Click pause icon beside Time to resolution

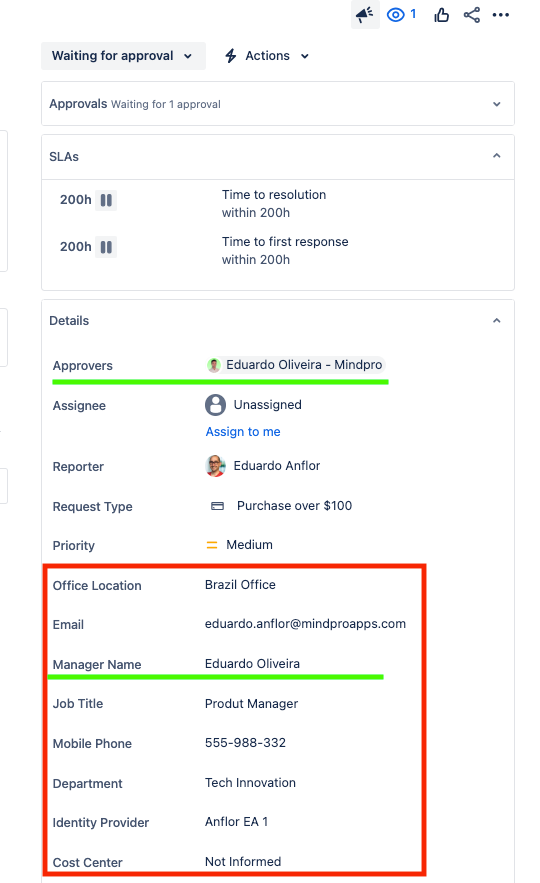[106, 200]
